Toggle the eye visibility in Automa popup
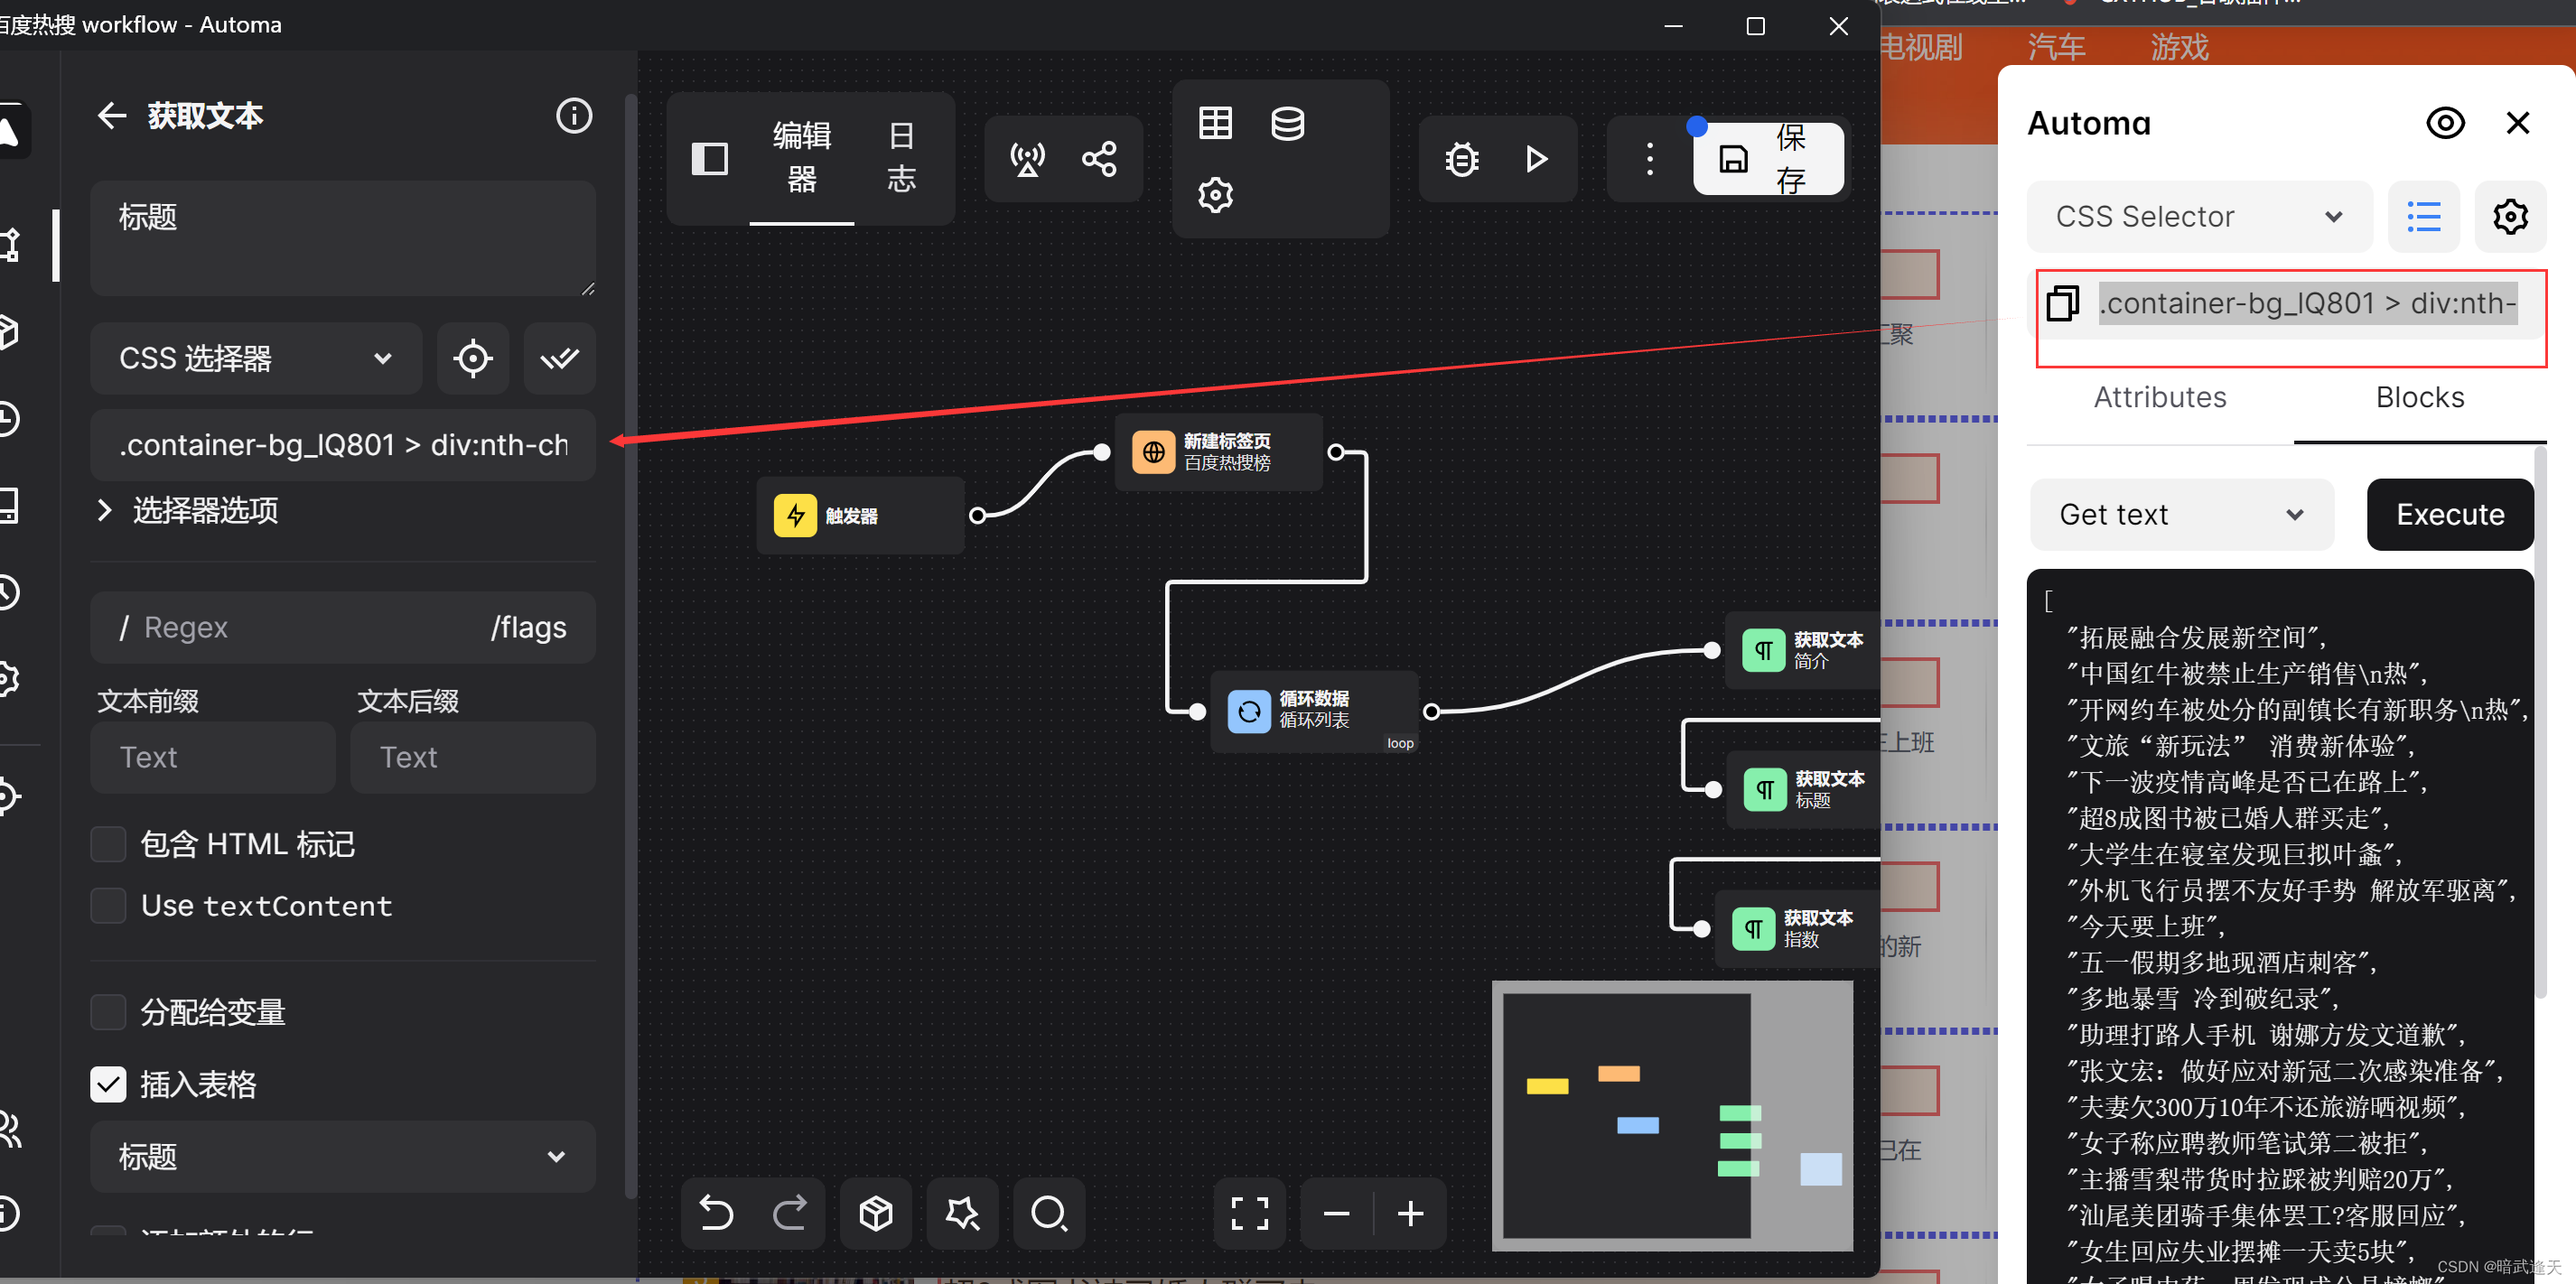This screenshot has height=1284, width=2576. click(x=2445, y=123)
